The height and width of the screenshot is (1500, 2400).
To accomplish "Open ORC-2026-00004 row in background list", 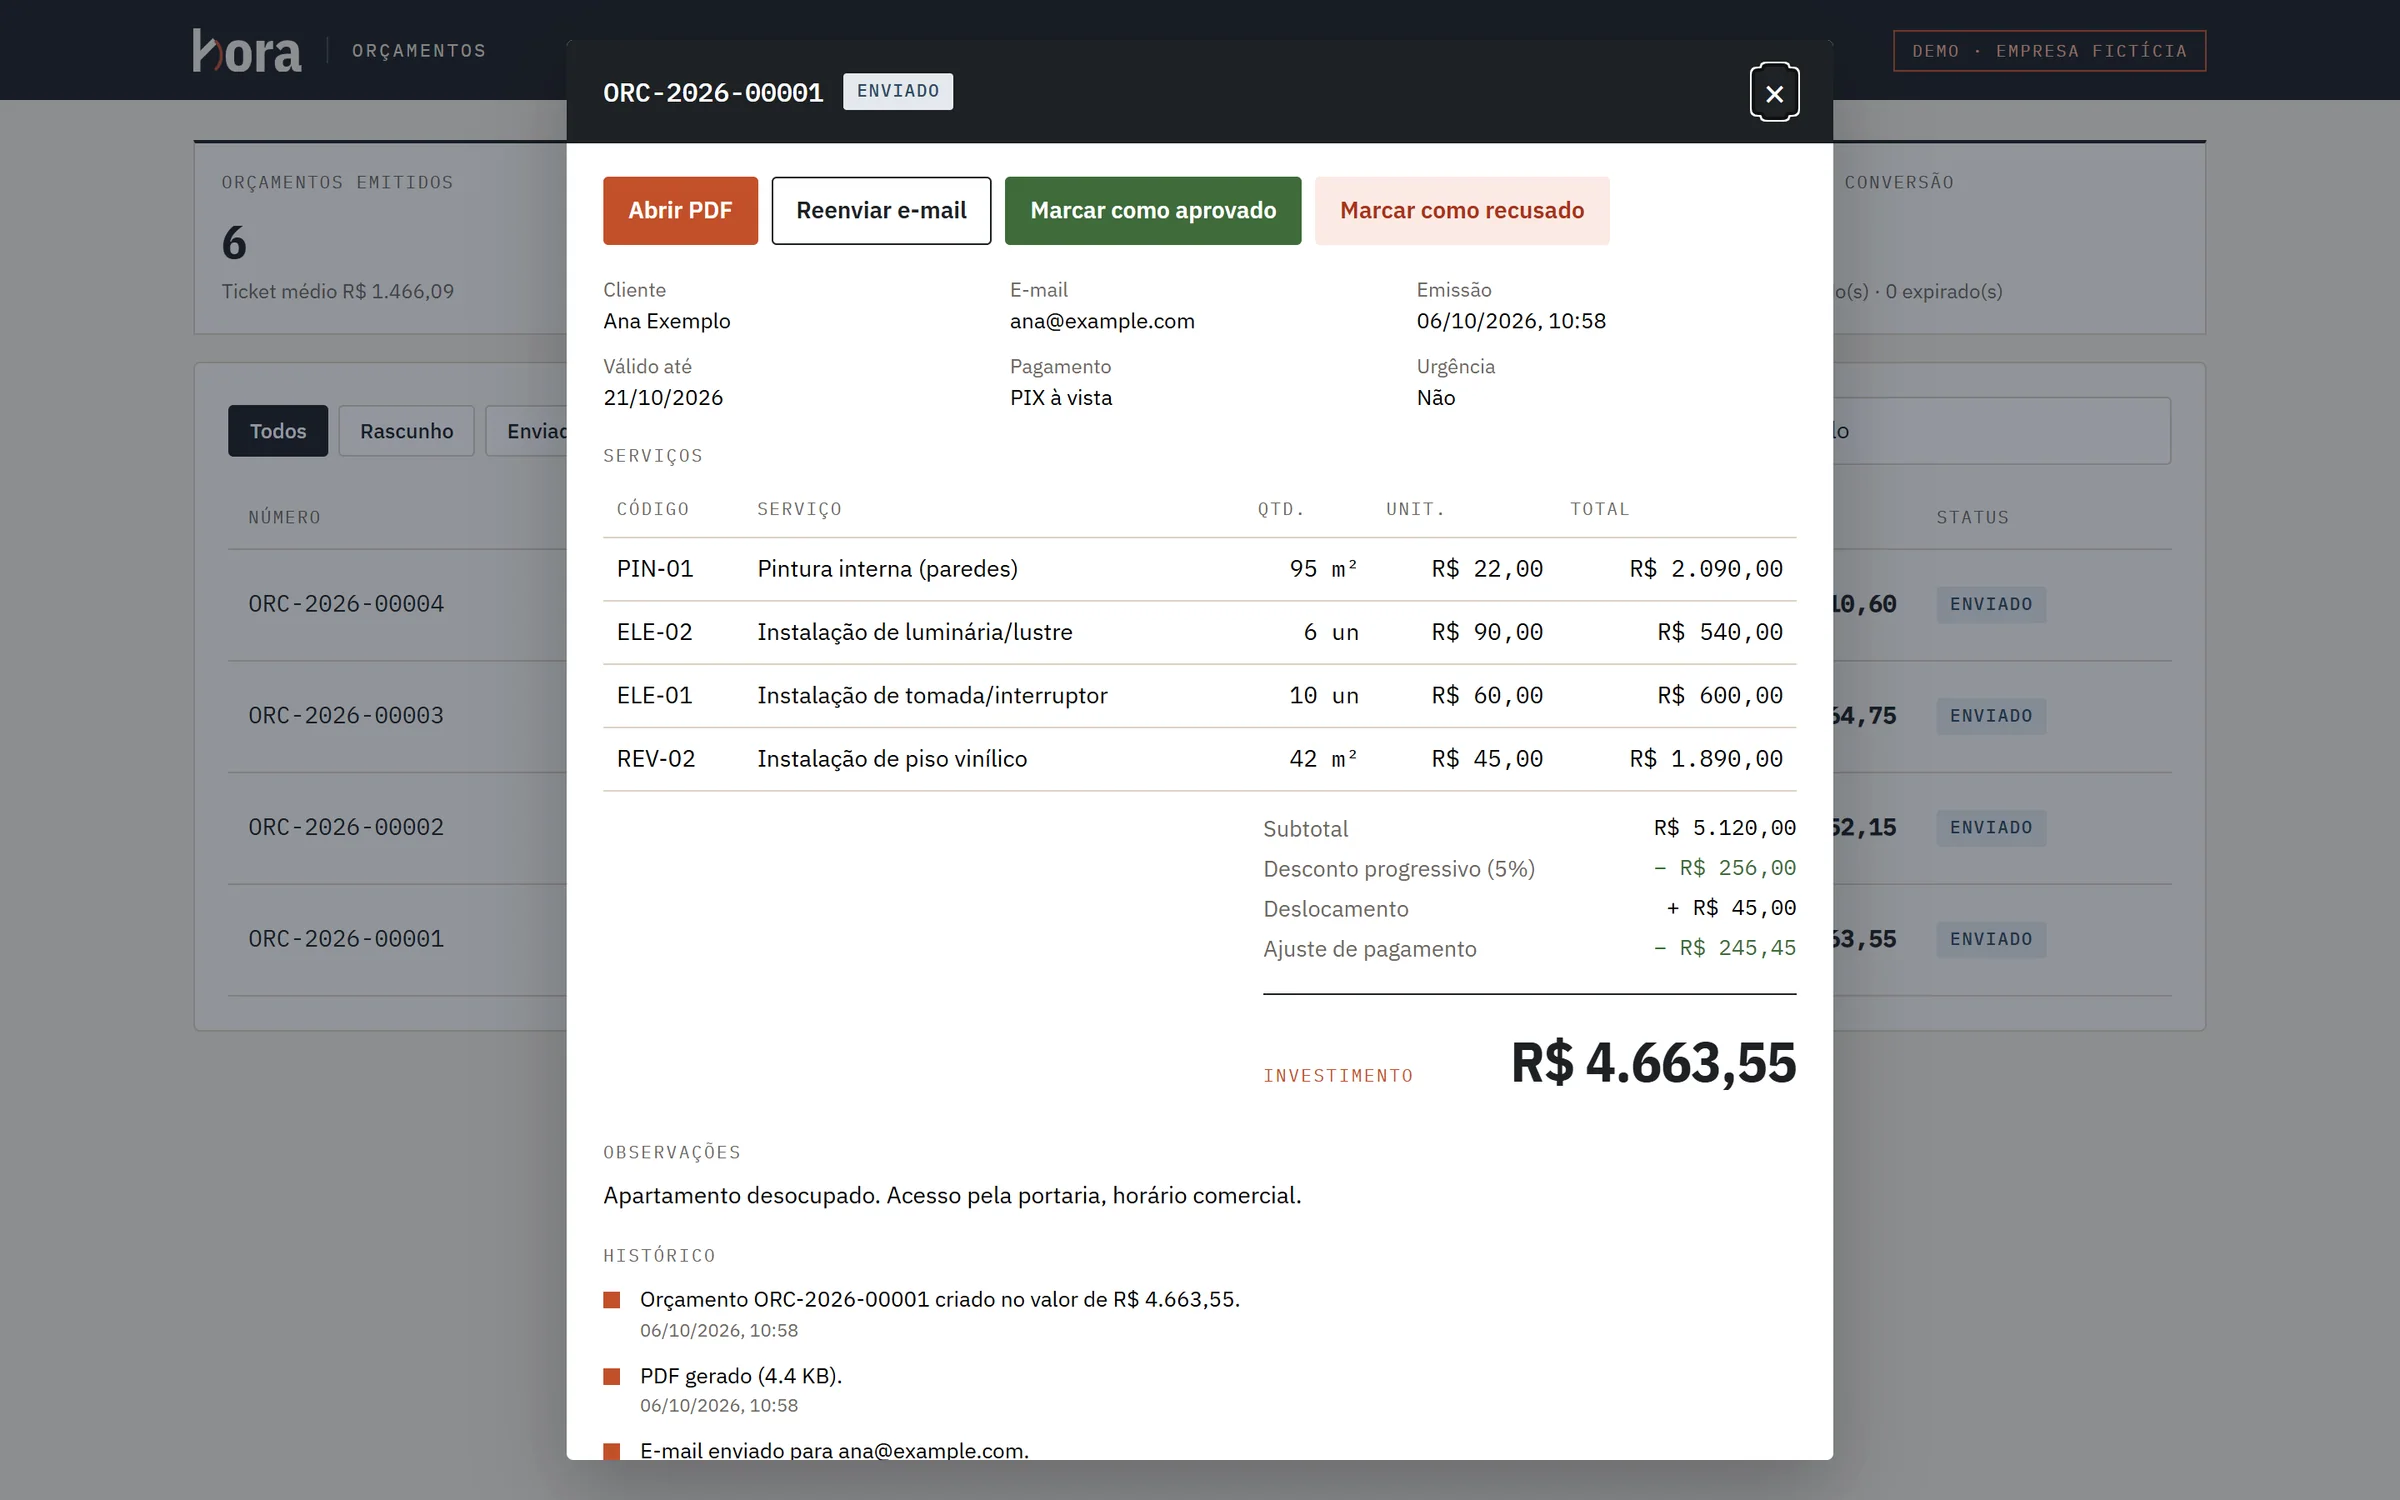I will (346, 604).
